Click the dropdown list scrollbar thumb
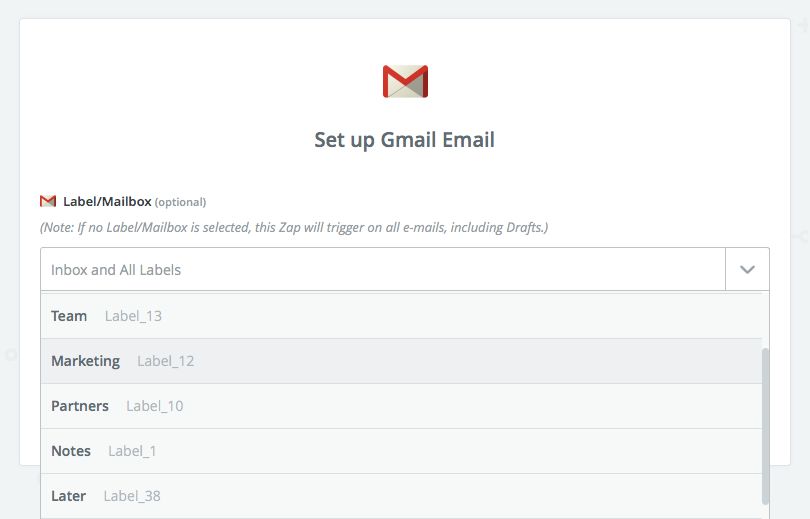810x519 pixels. pyautogui.click(x=765, y=425)
